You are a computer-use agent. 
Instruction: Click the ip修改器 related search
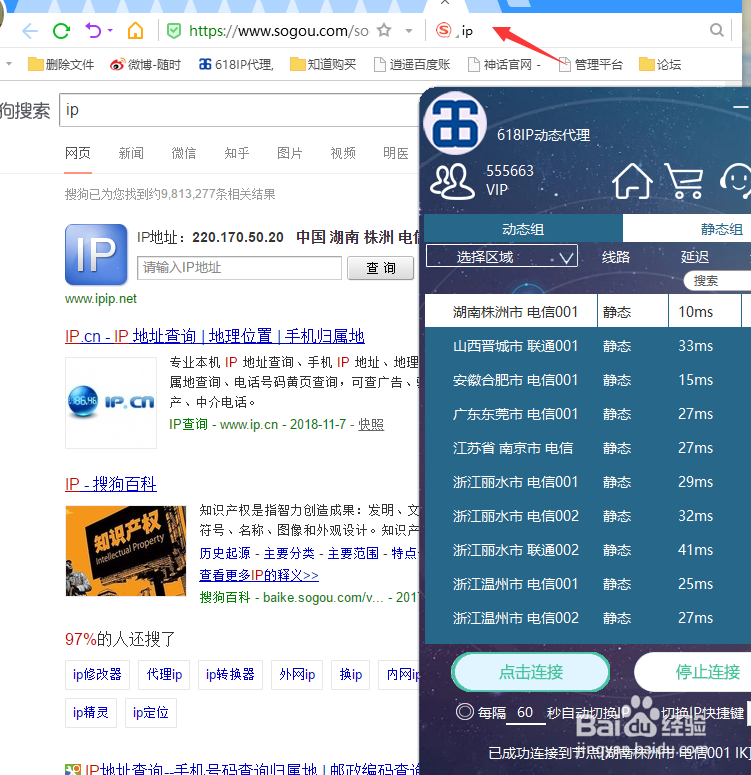pyautogui.click(x=97, y=674)
